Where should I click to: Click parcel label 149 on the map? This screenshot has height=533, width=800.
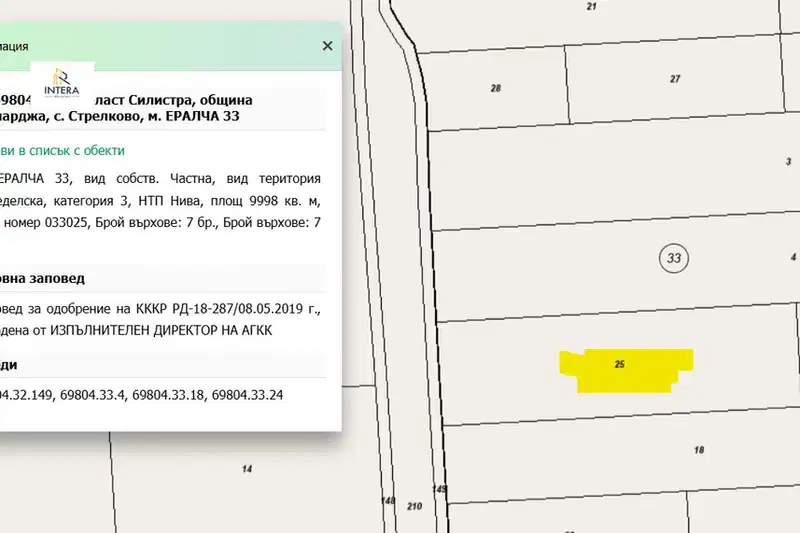click(439, 489)
